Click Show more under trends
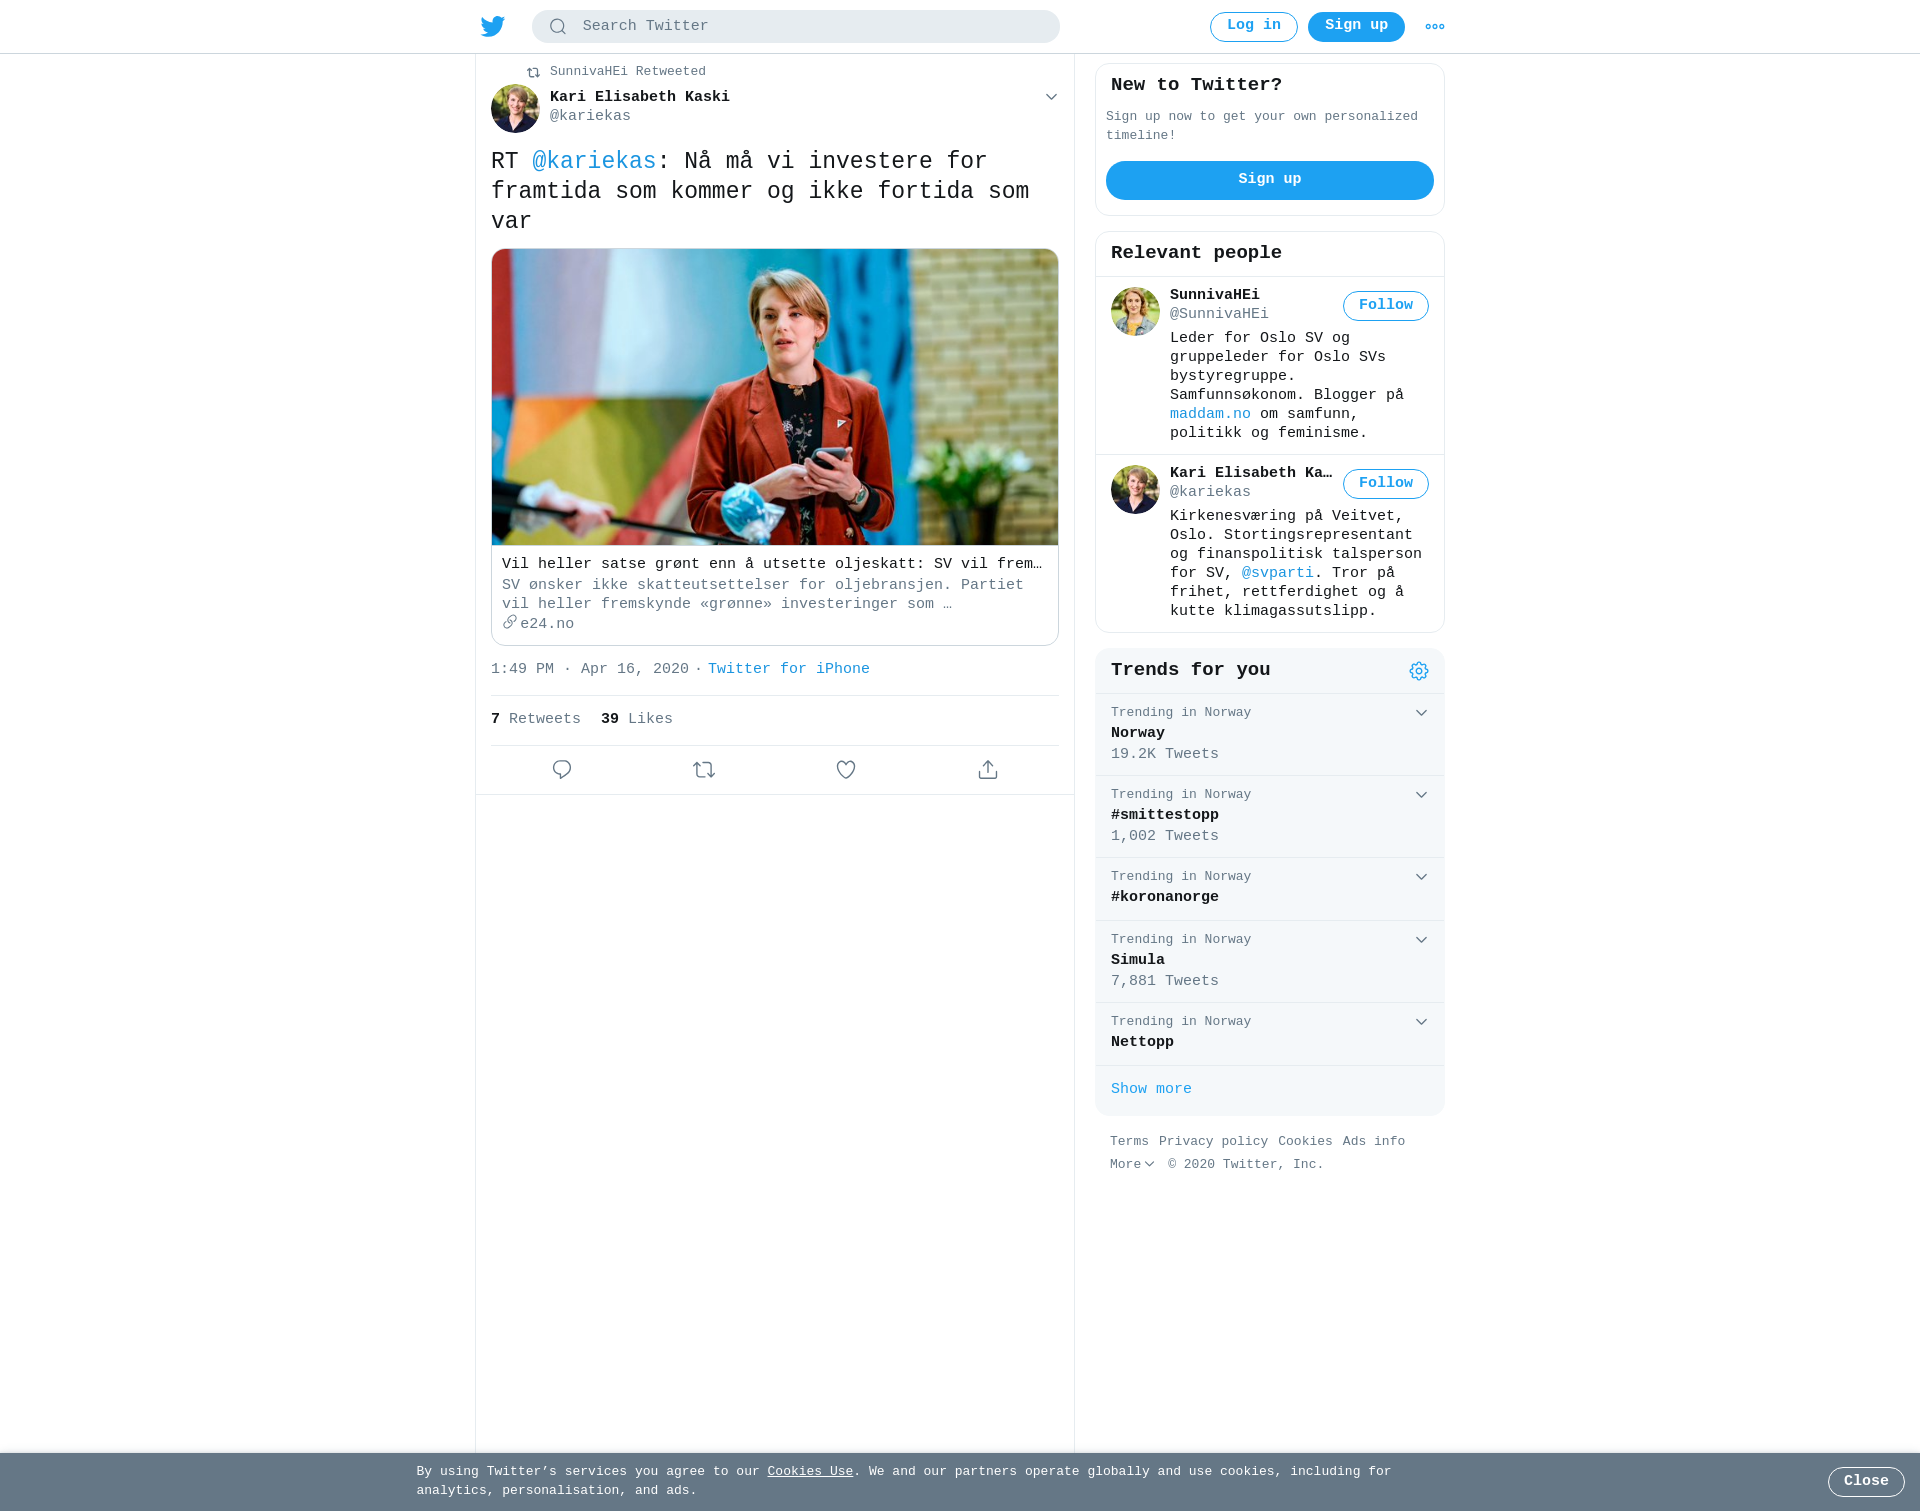This screenshot has width=1920, height=1511. [1151, 1089]
